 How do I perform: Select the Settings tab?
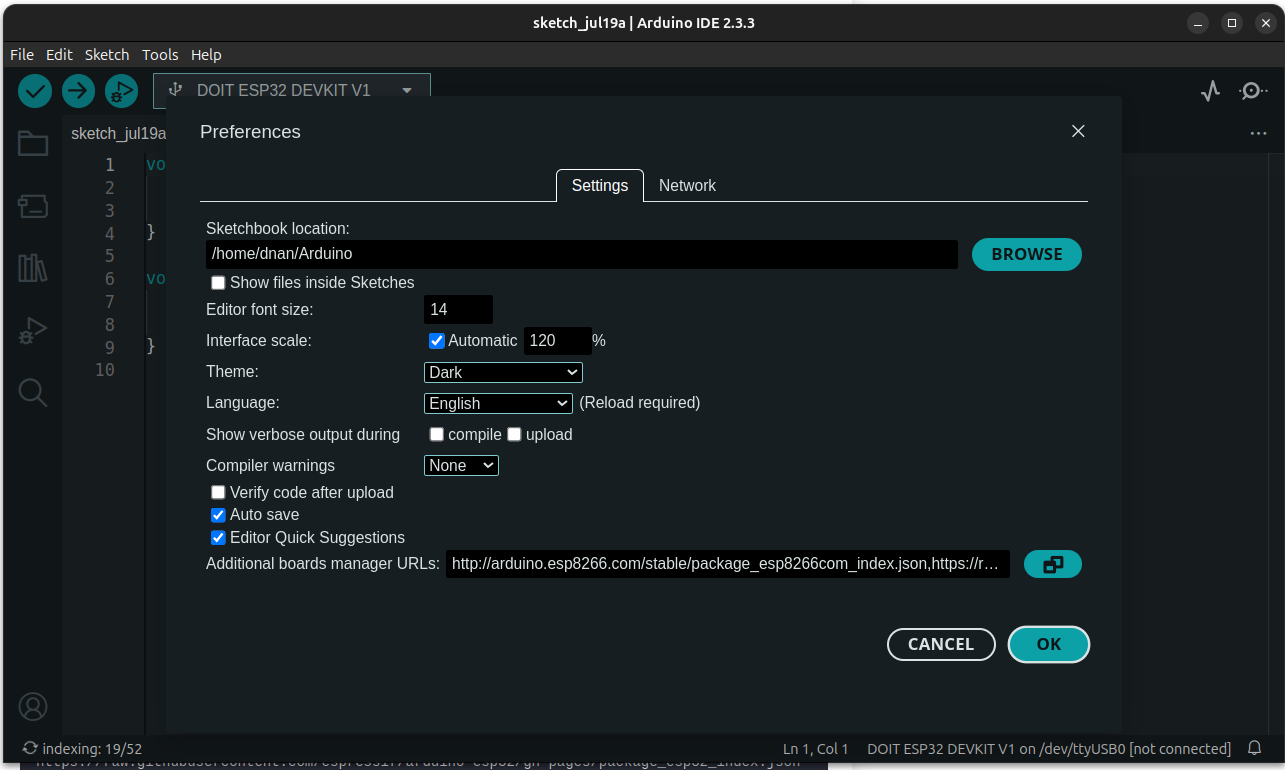click(x=600, y=185)
